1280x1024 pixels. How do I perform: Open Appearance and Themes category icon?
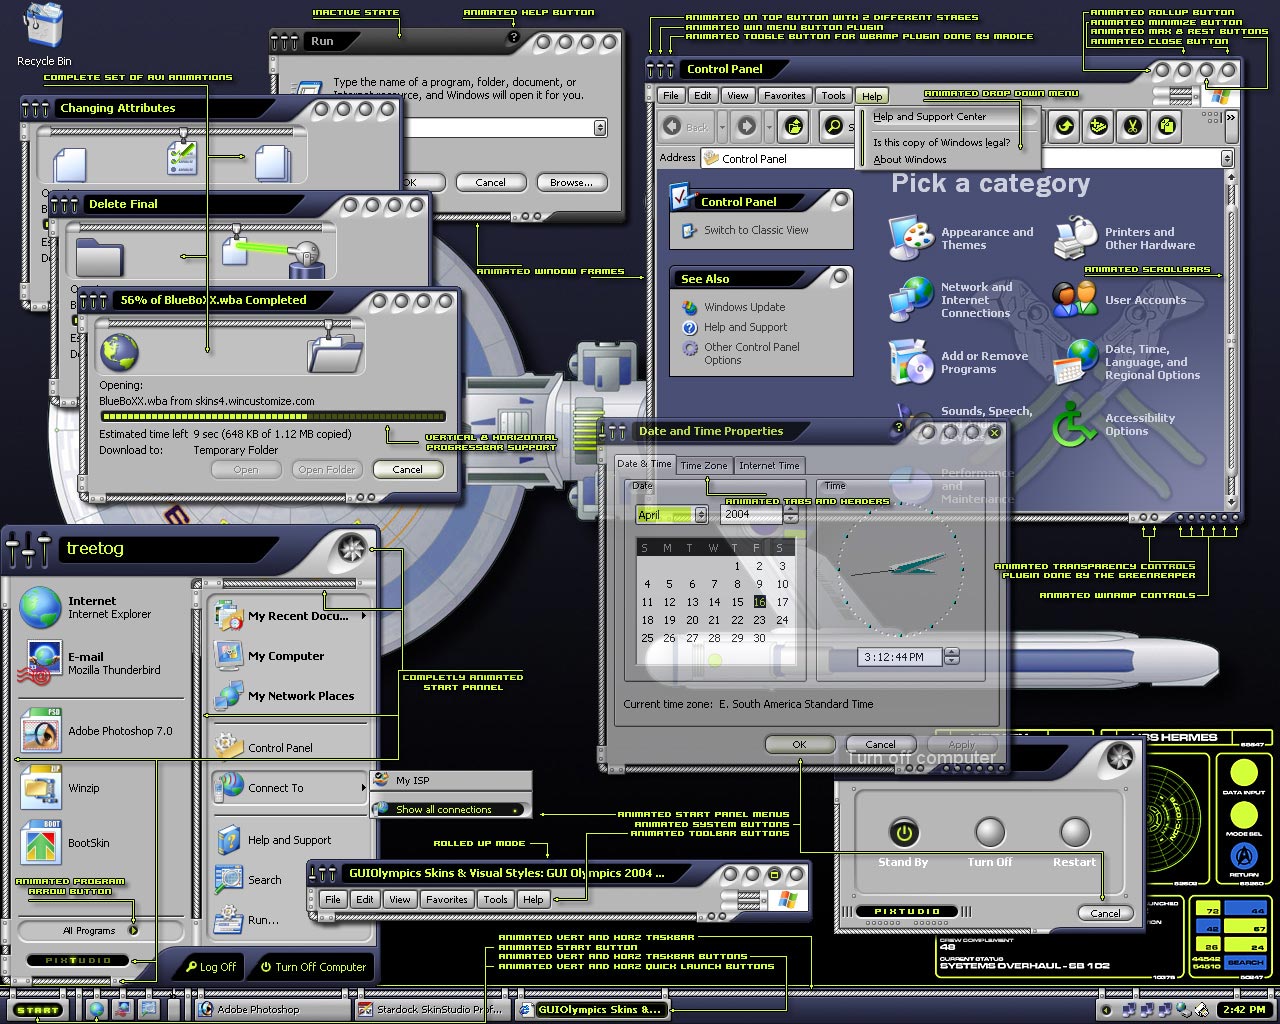tap(911, 238)
